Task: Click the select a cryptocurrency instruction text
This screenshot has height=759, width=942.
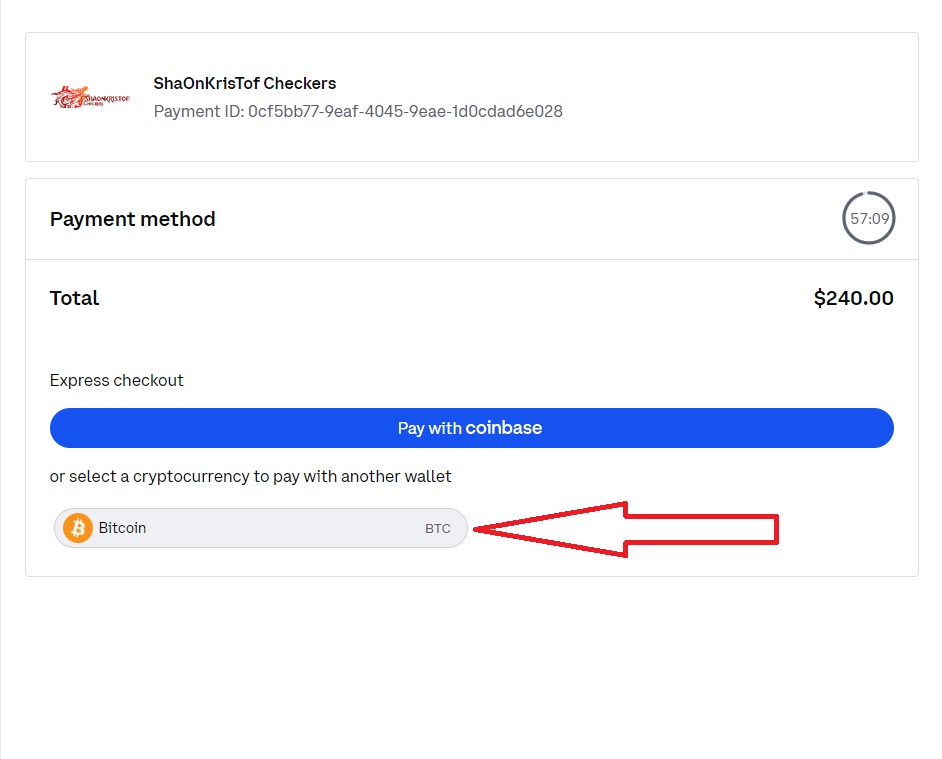Action: [250, 476]
